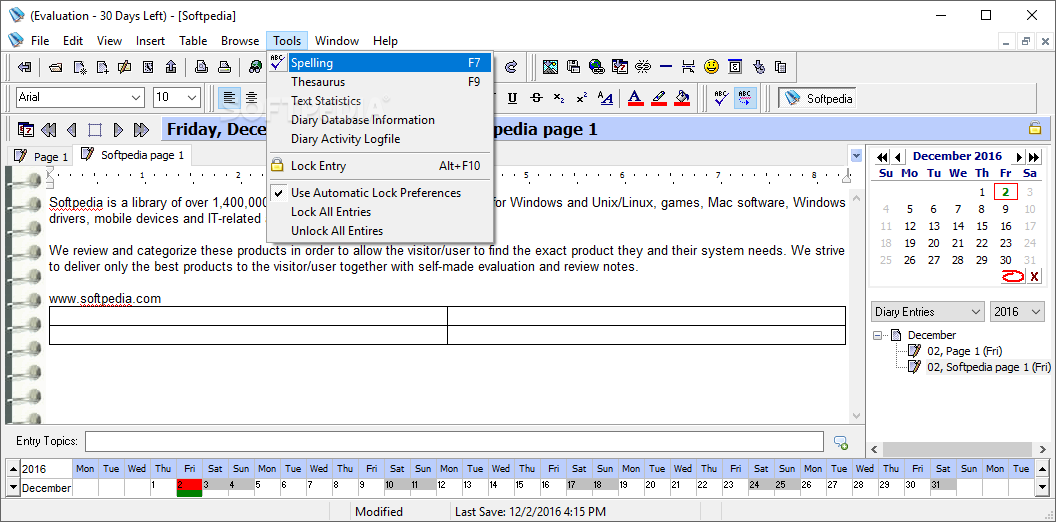This screenshot has width=1056, height=522.
Task: Toggle automatic spell check as you type
Action: (x=746, y=98)
